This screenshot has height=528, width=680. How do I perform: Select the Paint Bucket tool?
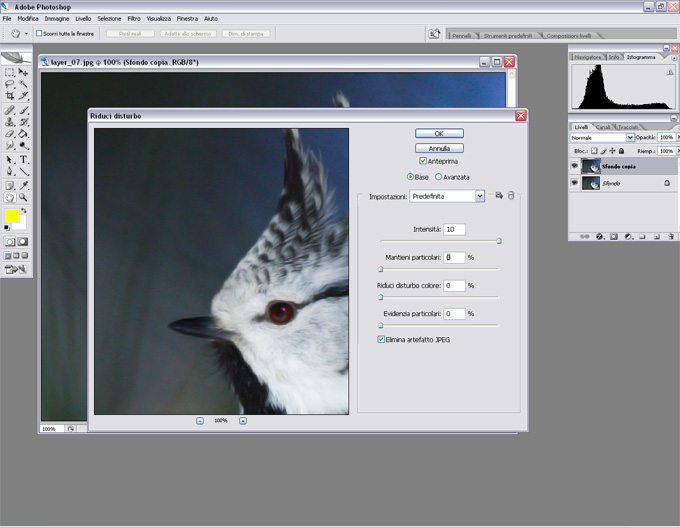click(x=23, y=134)
